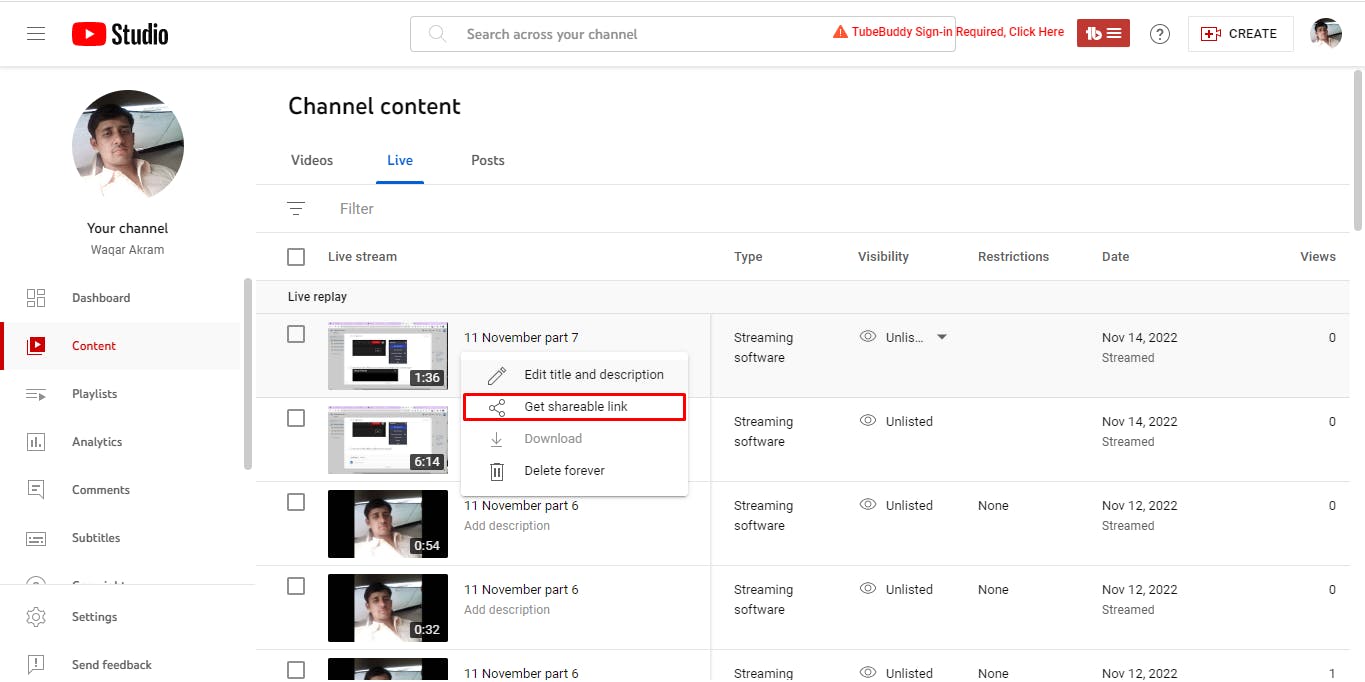This screenshot has height=682, width=1365.
Task: Tick checkbox for 6:14 video row
Action: [296, 418]
